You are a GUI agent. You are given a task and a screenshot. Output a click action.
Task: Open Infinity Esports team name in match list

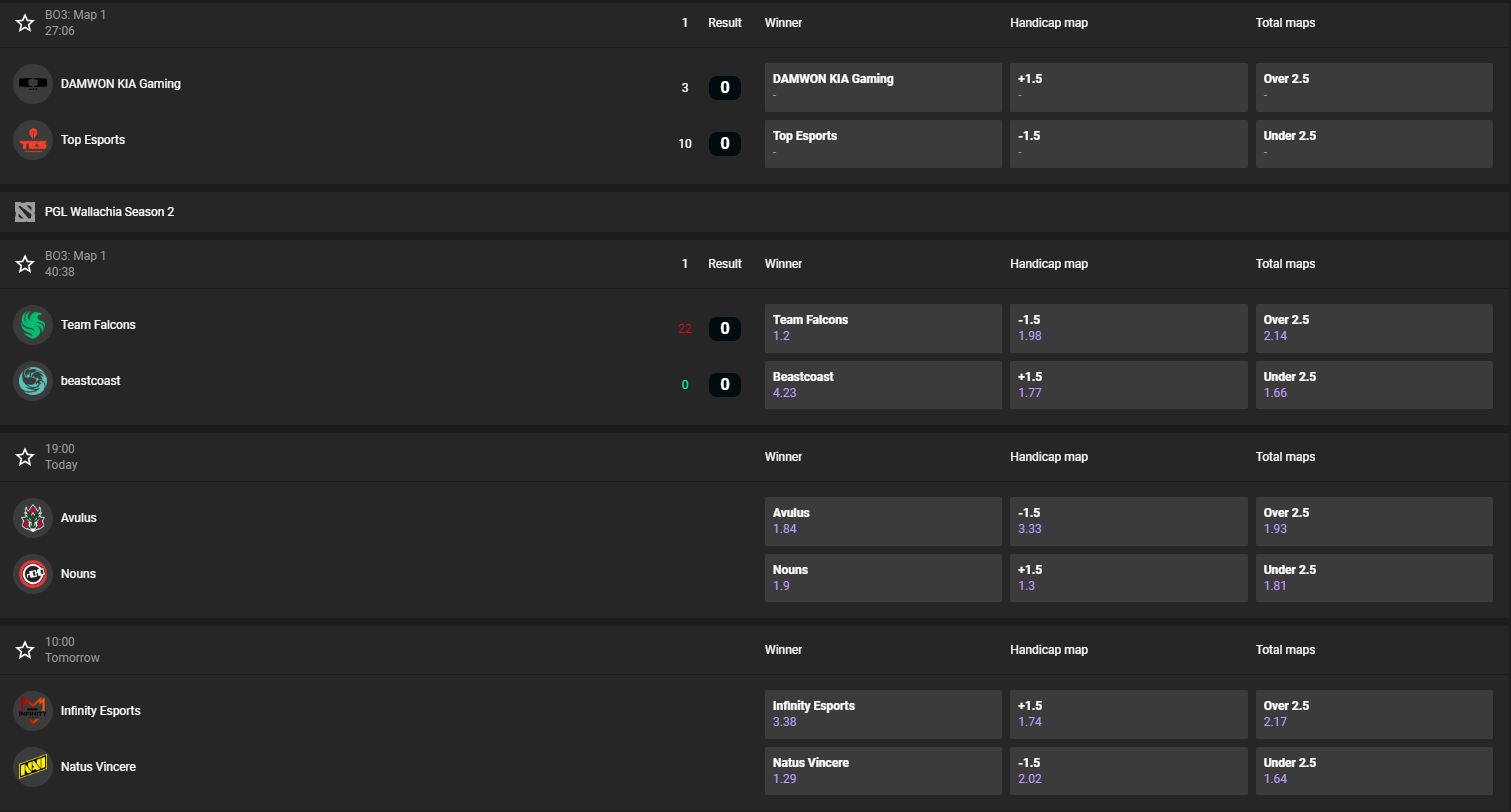click(100, 711)
